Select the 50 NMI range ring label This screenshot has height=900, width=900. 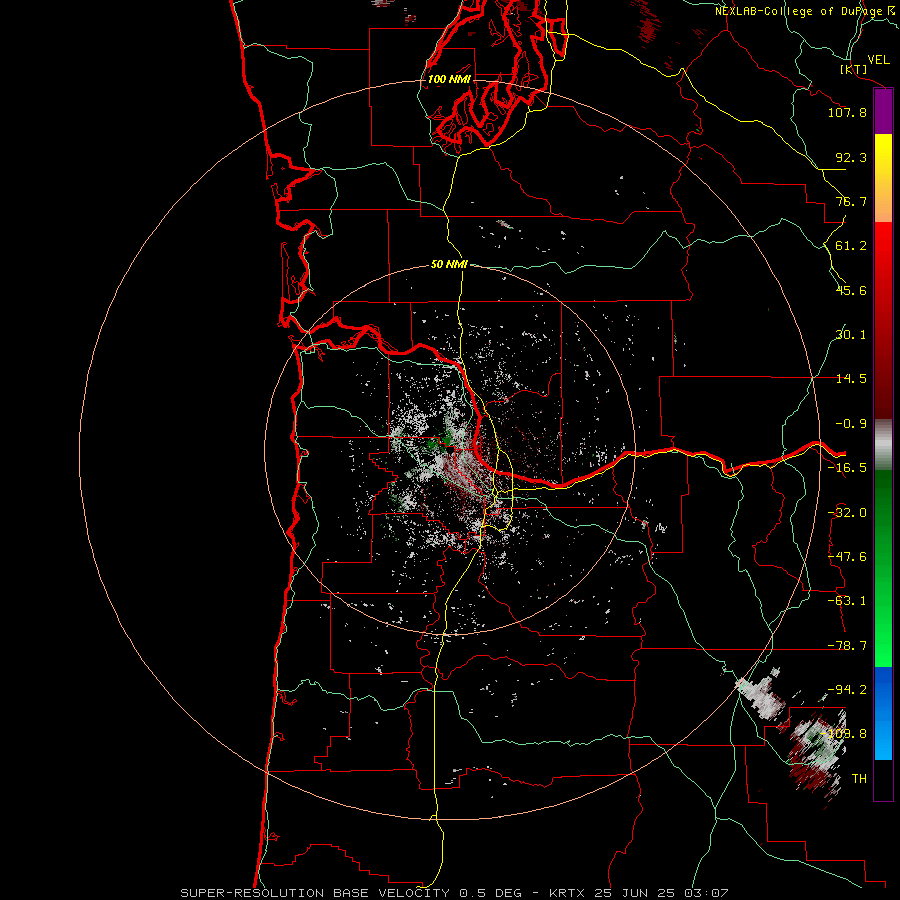pos(449,264)
